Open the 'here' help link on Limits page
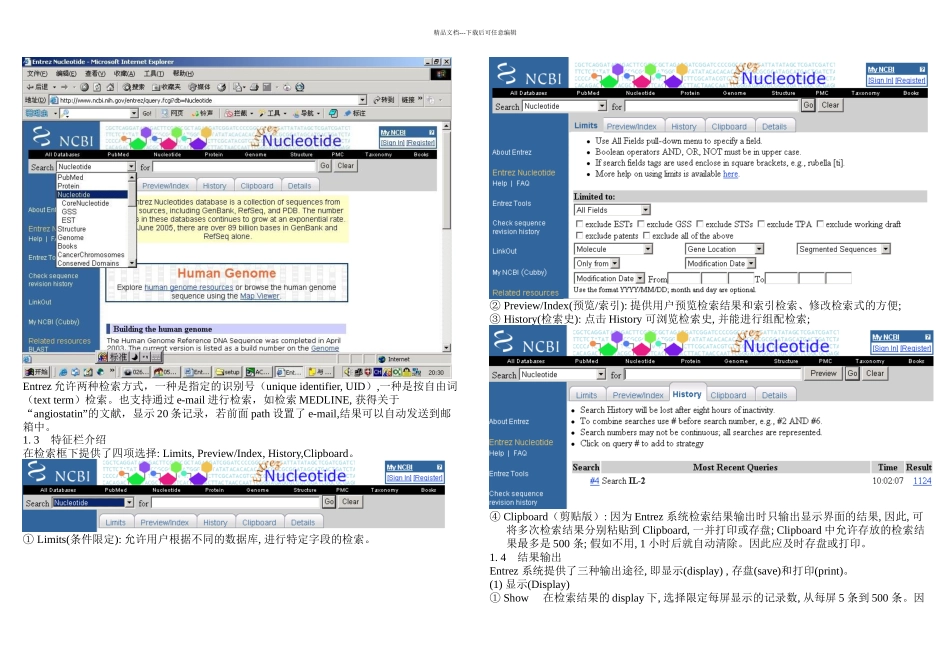950x672 pixels. click(730, 175)
